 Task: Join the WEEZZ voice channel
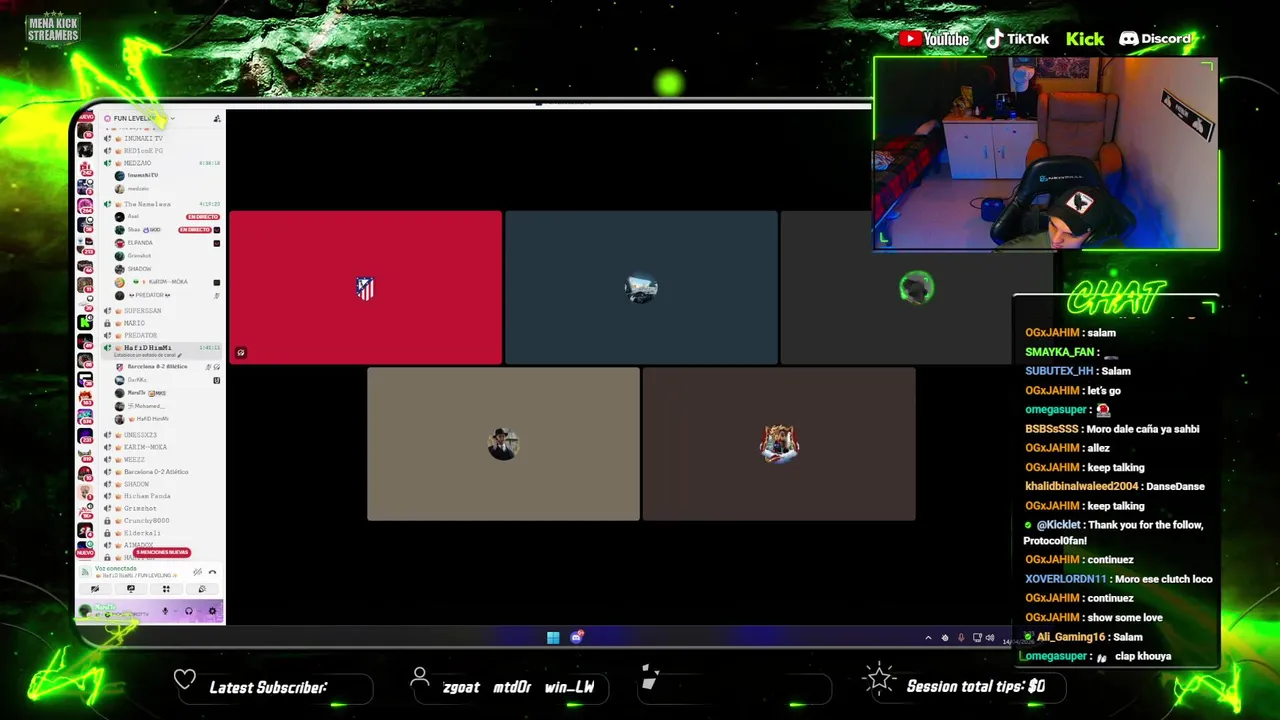[x=134, y=459]
